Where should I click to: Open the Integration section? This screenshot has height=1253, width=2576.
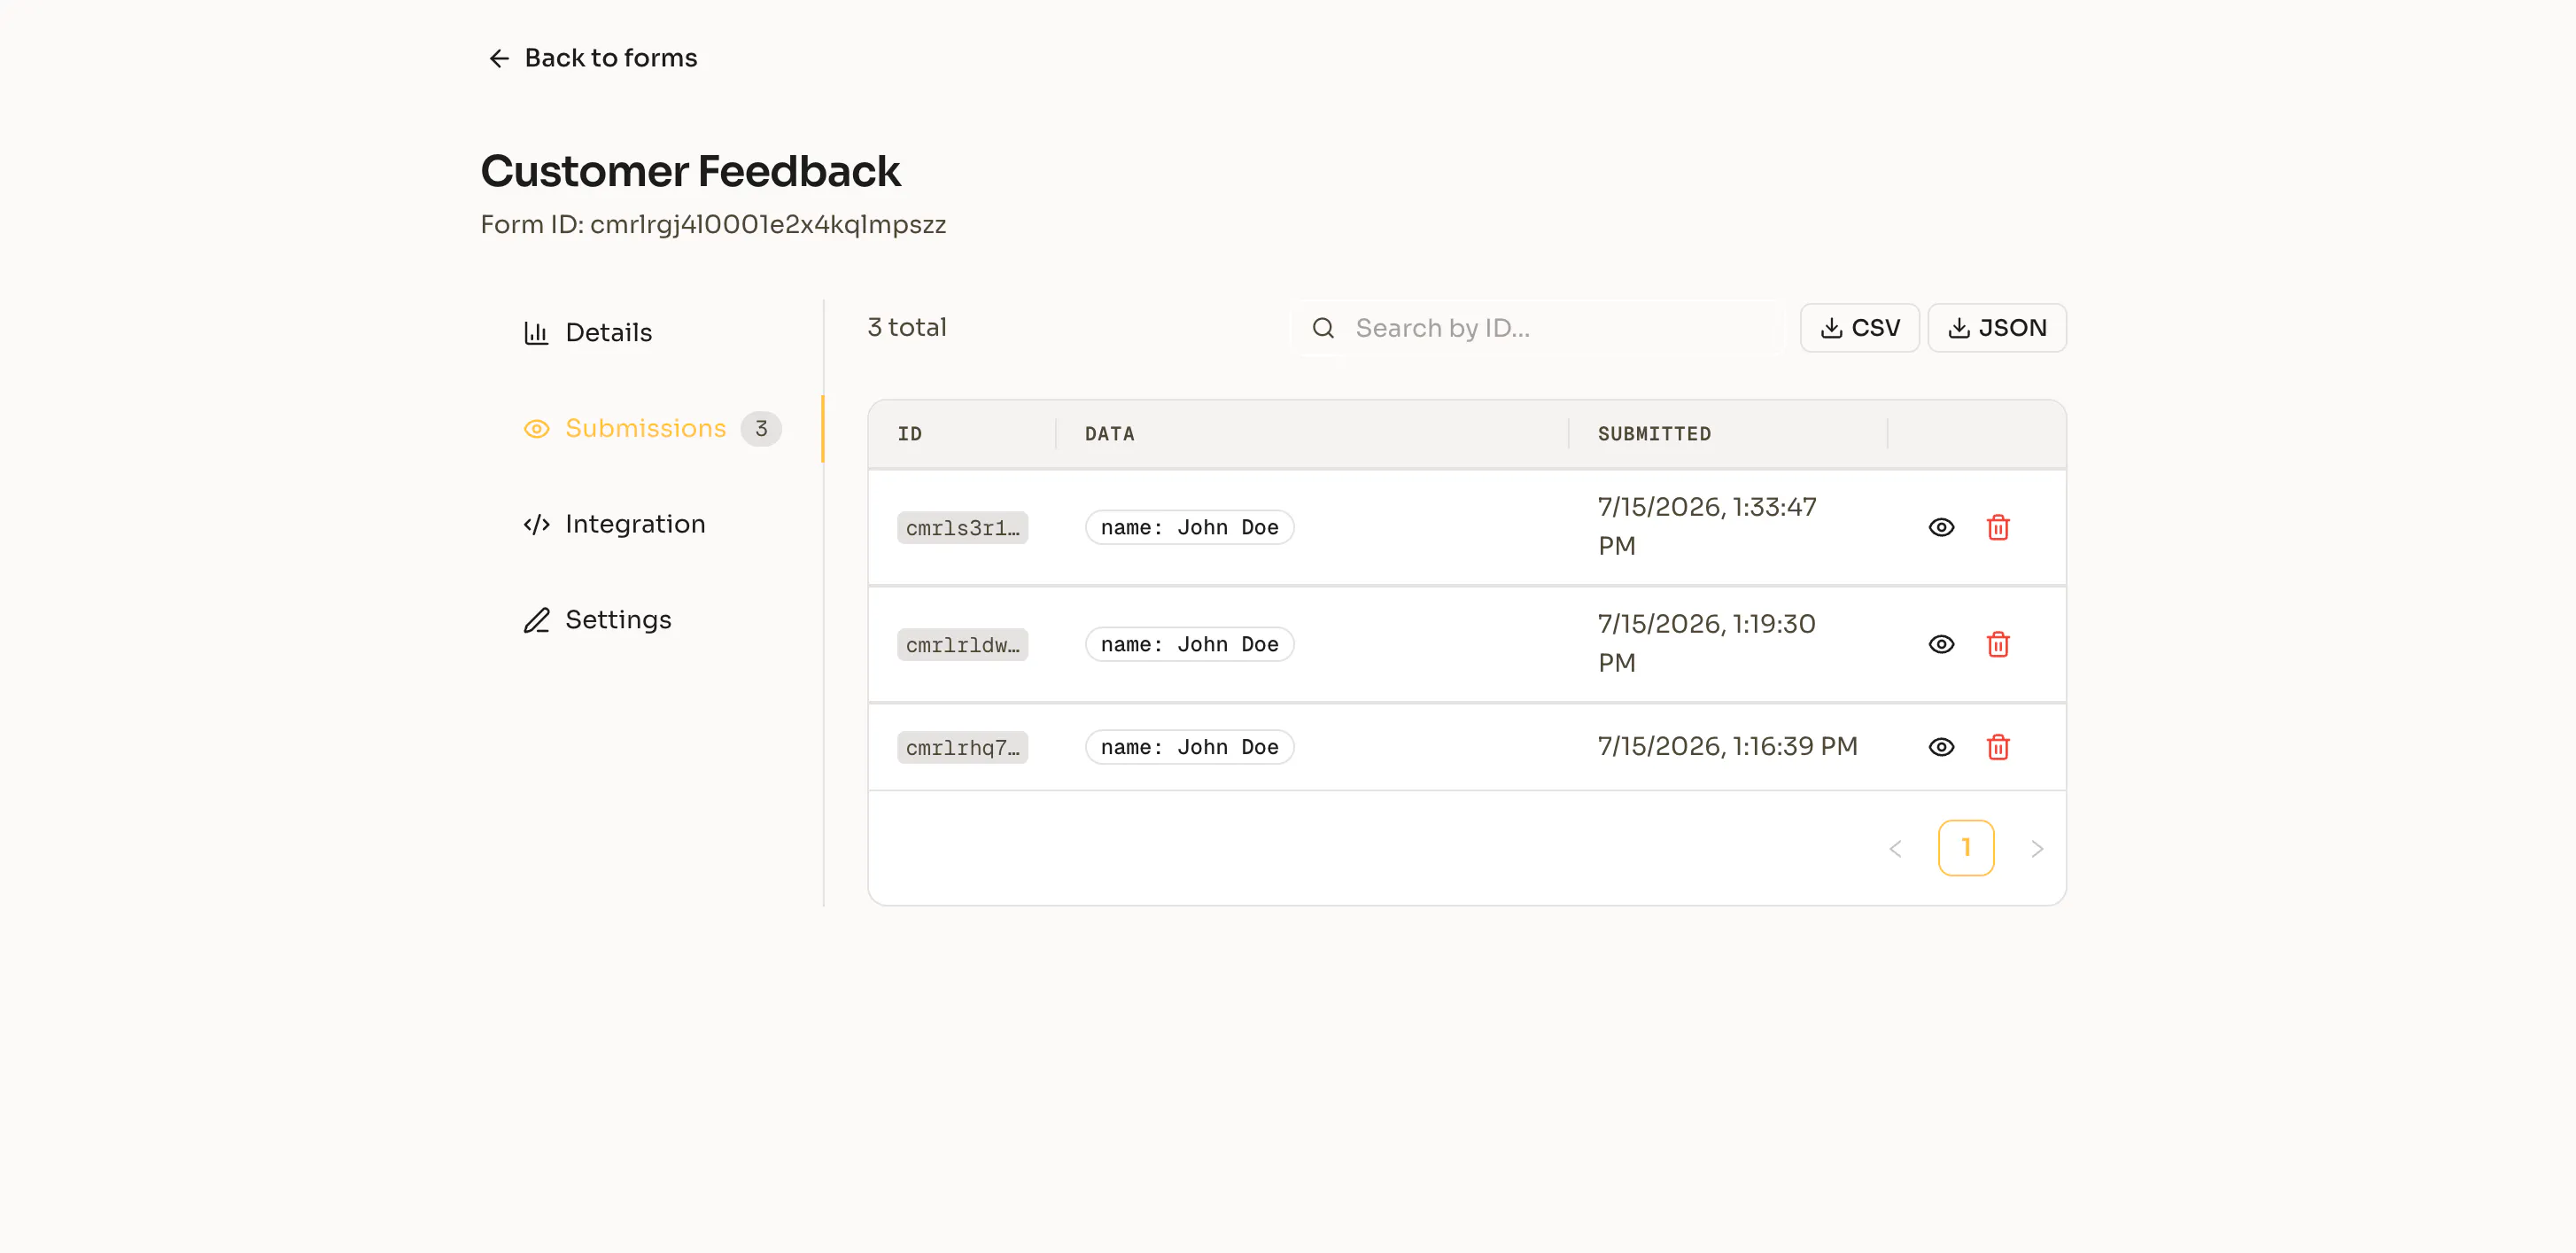click(614, 524)
